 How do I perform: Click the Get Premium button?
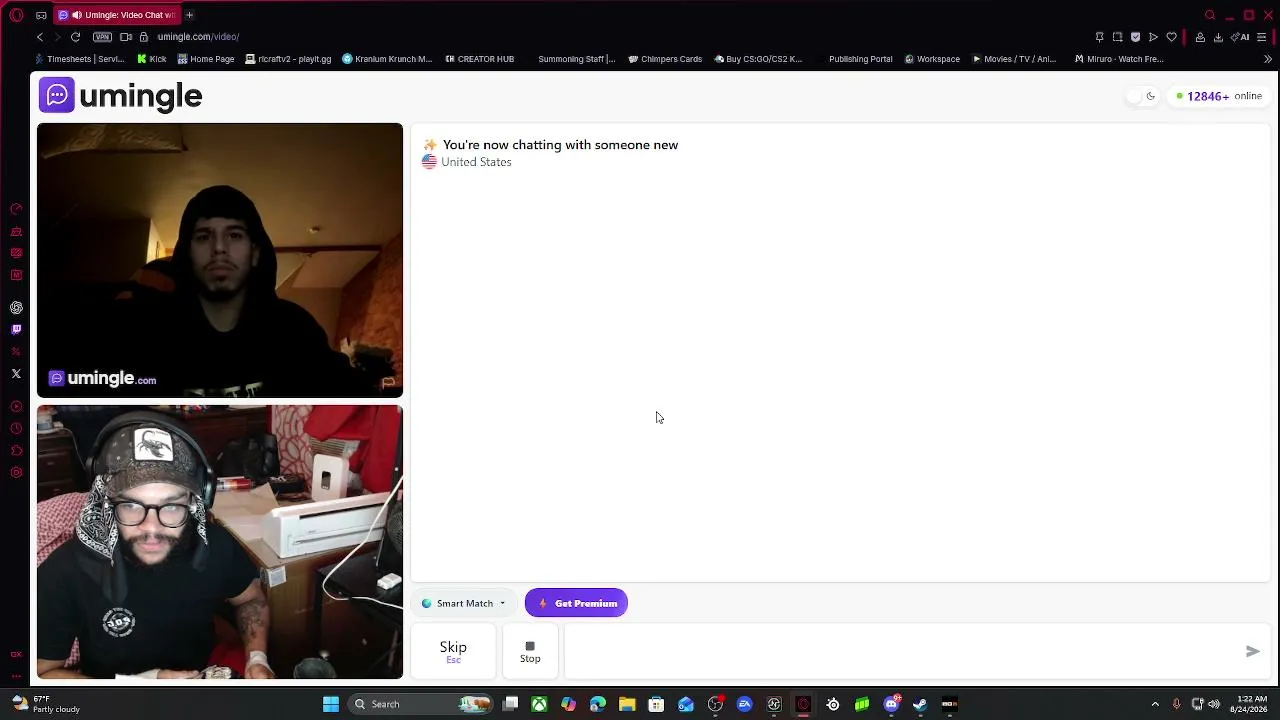pos(576,603)
